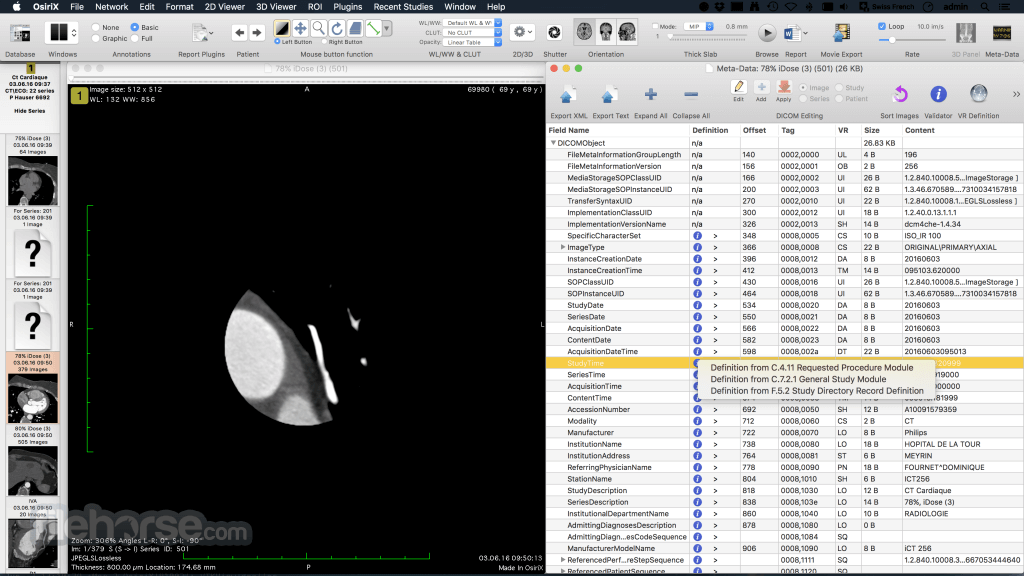The height and width of the screenshot is (576, 1024).
Task: Open the ROI menu
Action: [x=315, y=7]
